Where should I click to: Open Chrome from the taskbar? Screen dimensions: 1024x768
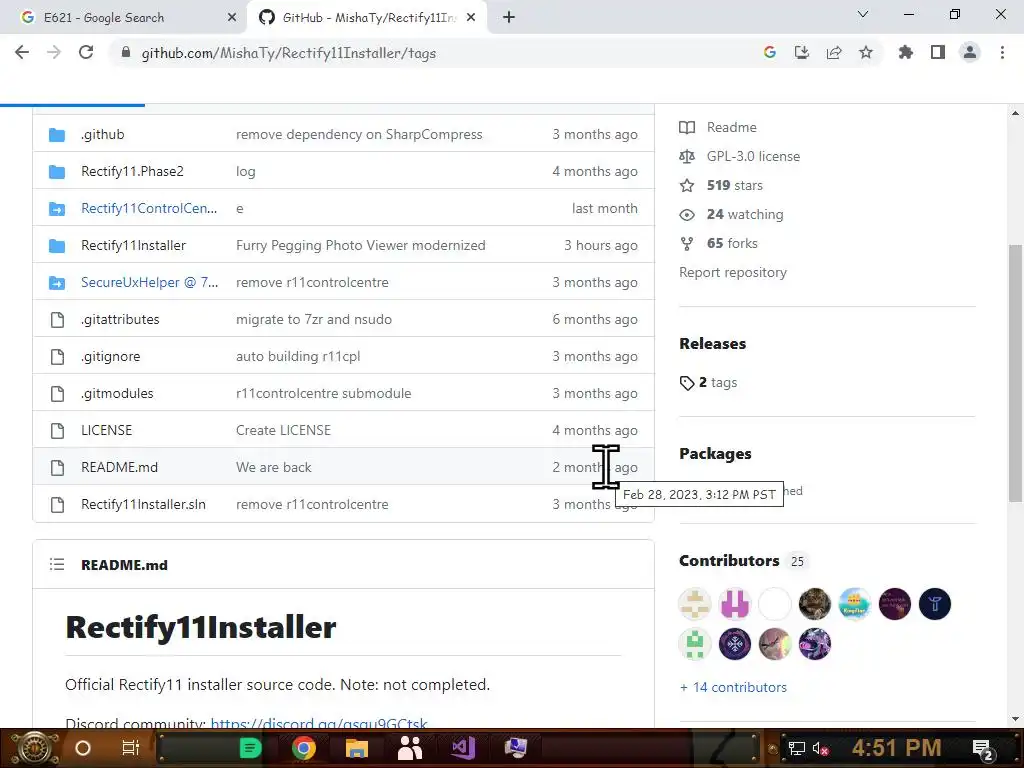point(304,748)
